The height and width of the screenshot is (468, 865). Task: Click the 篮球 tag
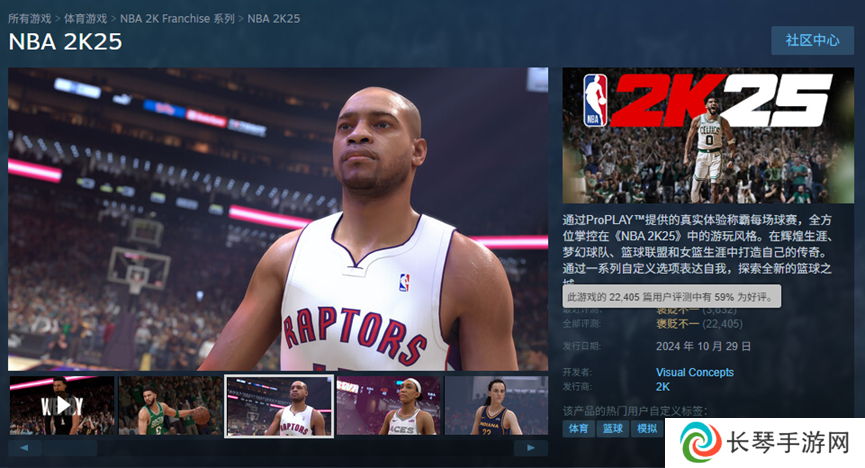click(x=612, y=428)
